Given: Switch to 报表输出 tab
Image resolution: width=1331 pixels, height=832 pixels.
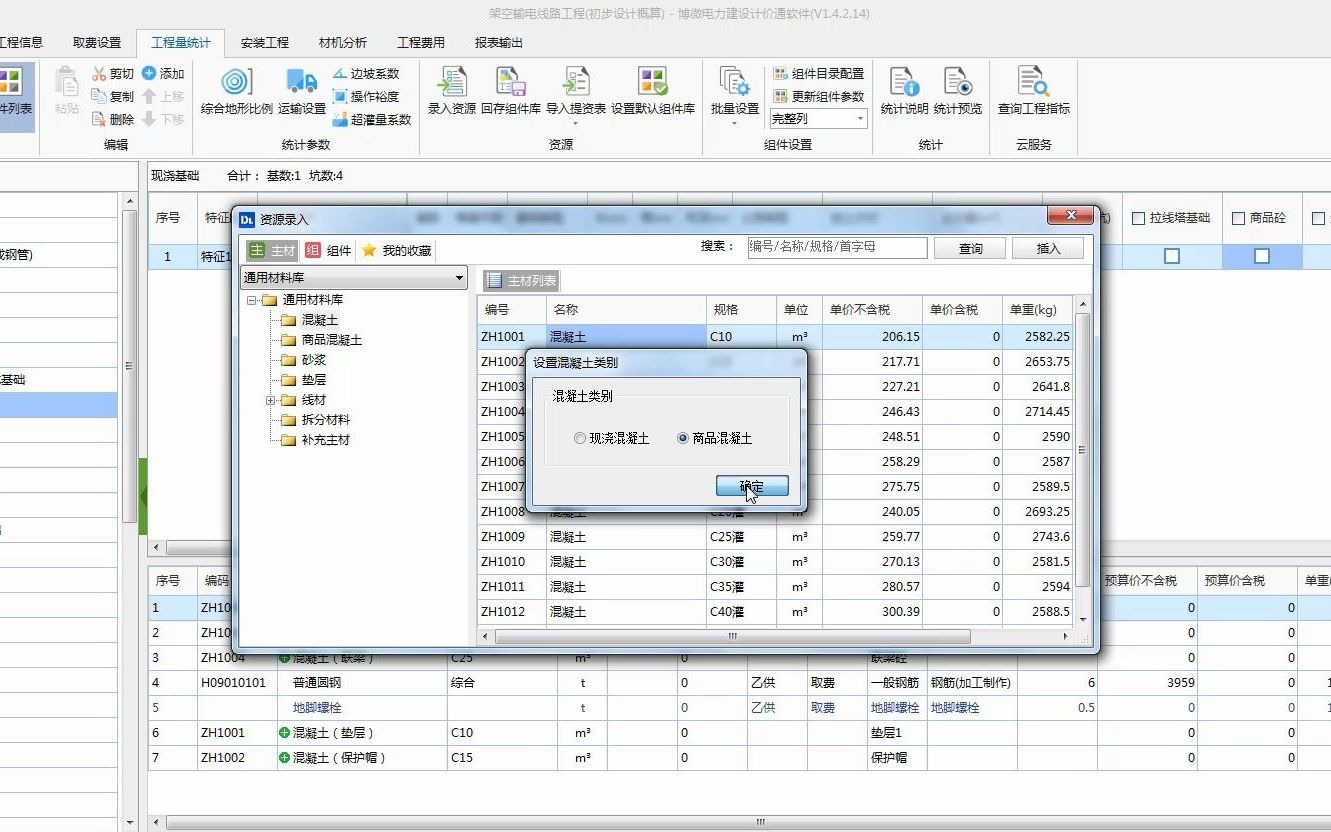Looking at the screenshot, I should coord(499,42).
